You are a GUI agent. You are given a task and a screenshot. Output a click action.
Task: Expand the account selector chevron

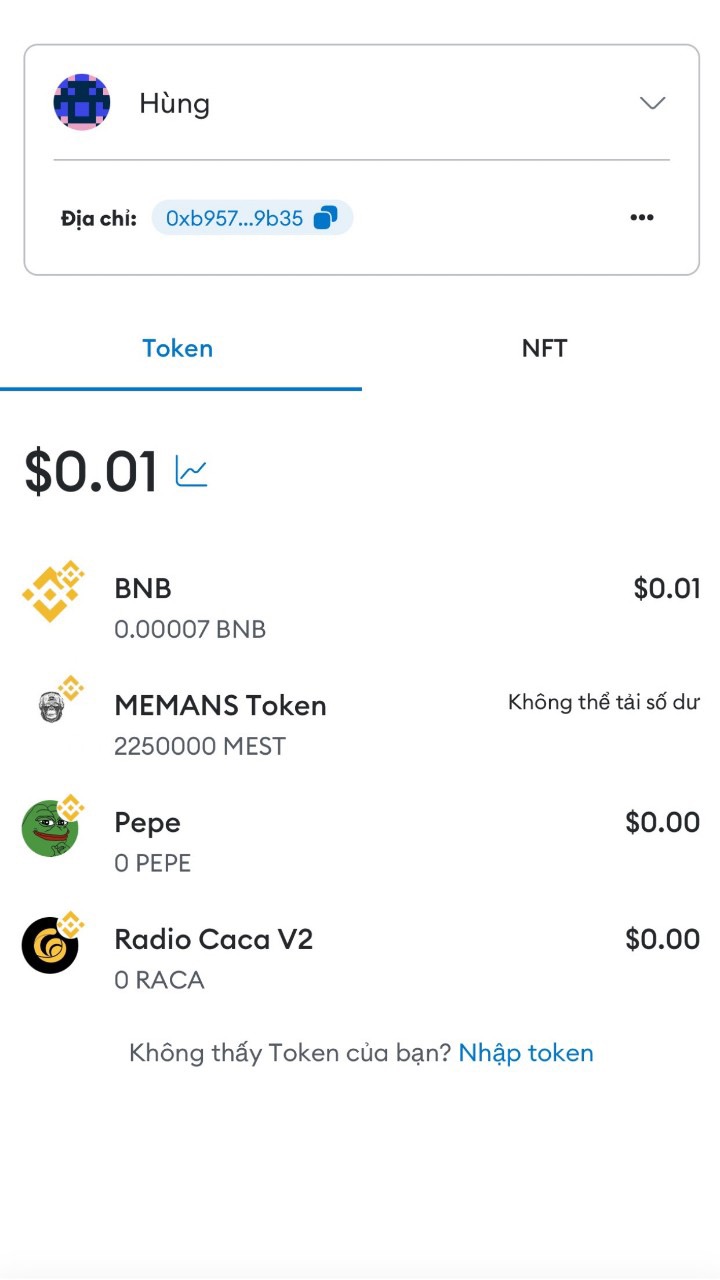(x=652, y=103)
